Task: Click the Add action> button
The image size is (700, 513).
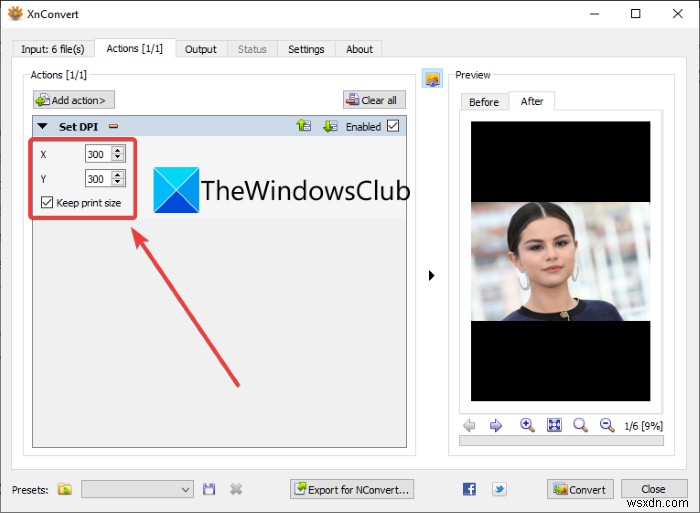Action: [74, 100]
